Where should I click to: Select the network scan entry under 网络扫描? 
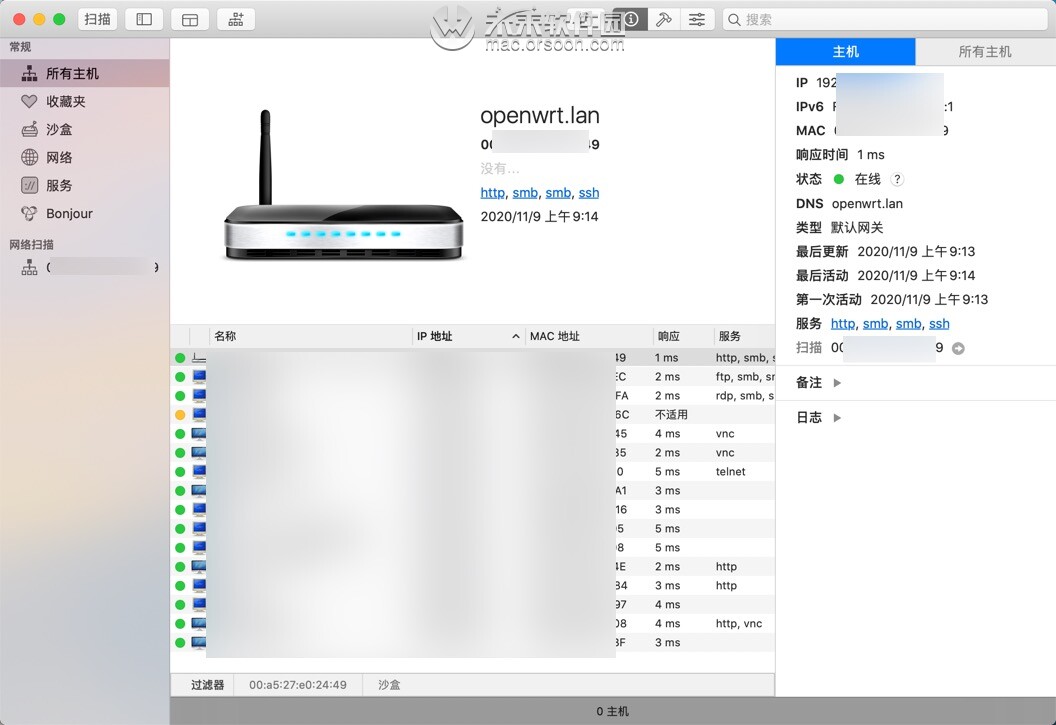(85, 267)
